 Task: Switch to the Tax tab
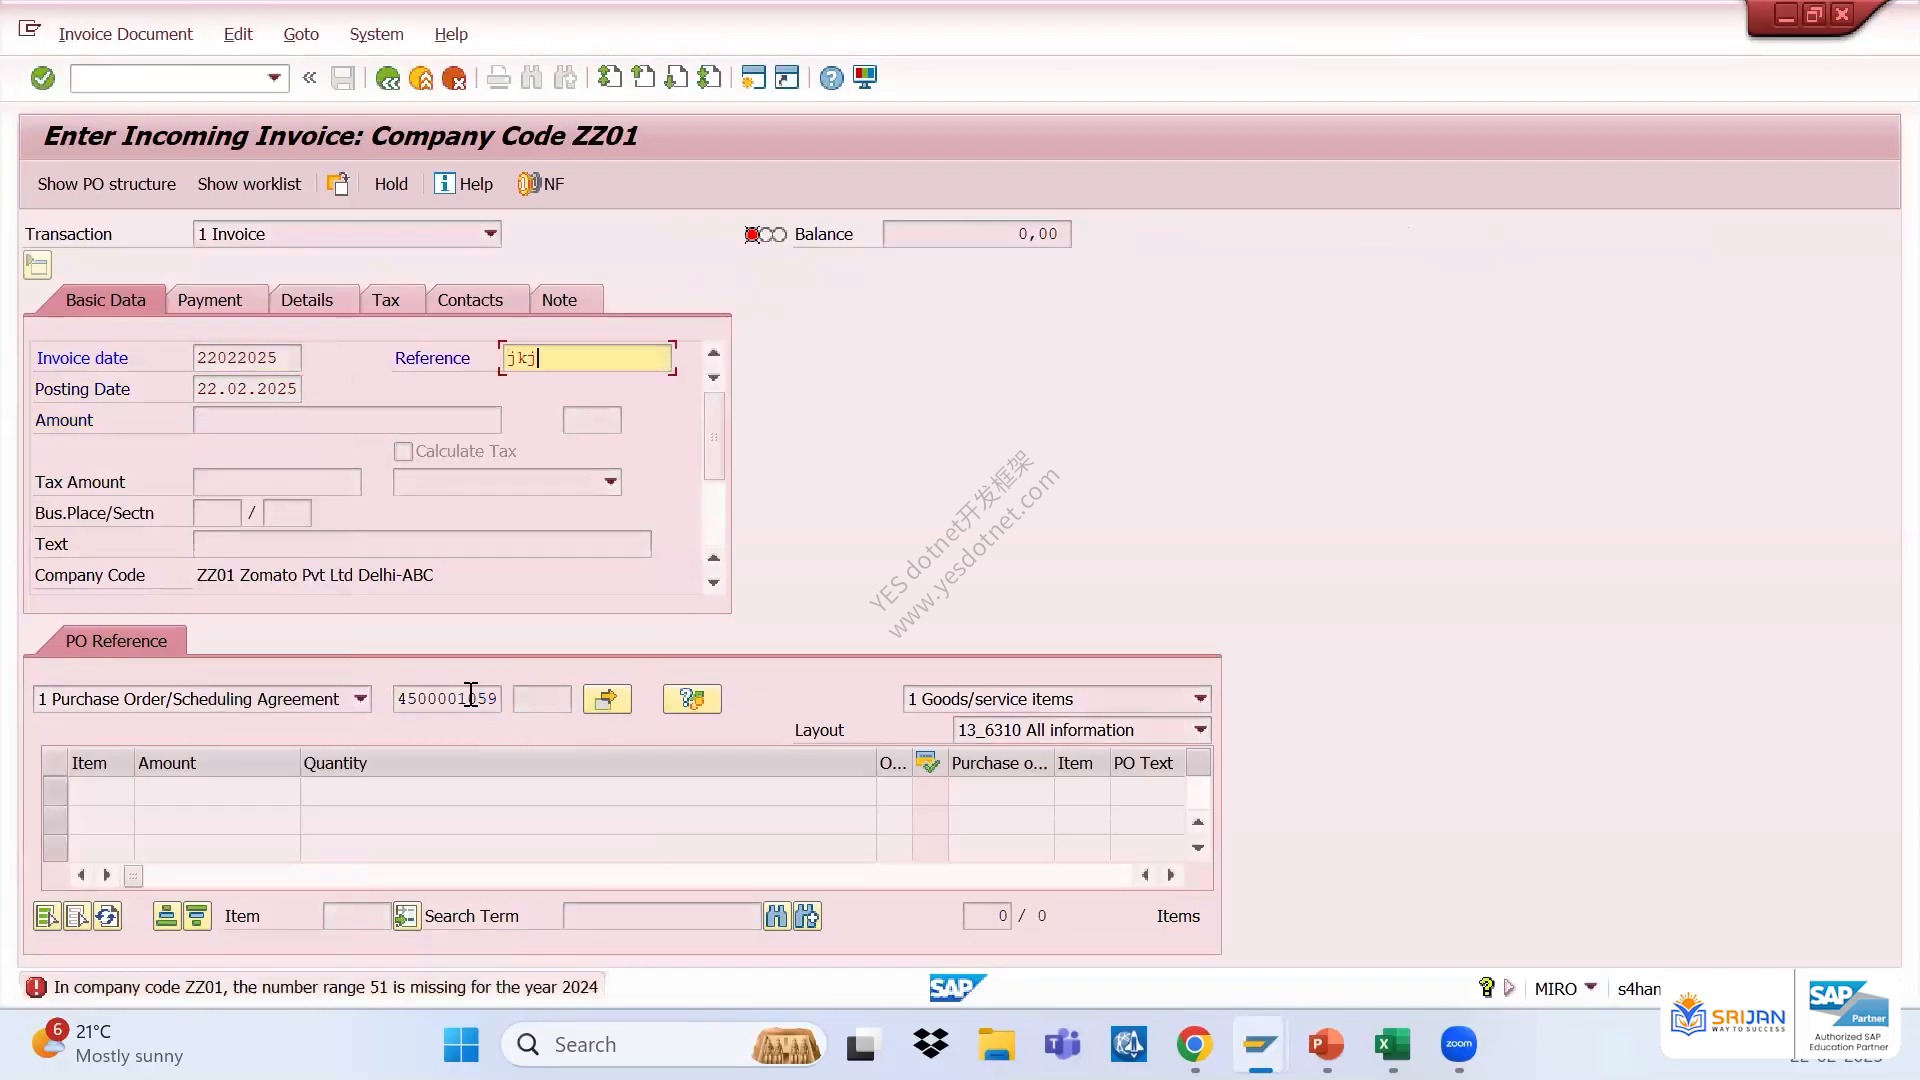[x=386, y=300]
